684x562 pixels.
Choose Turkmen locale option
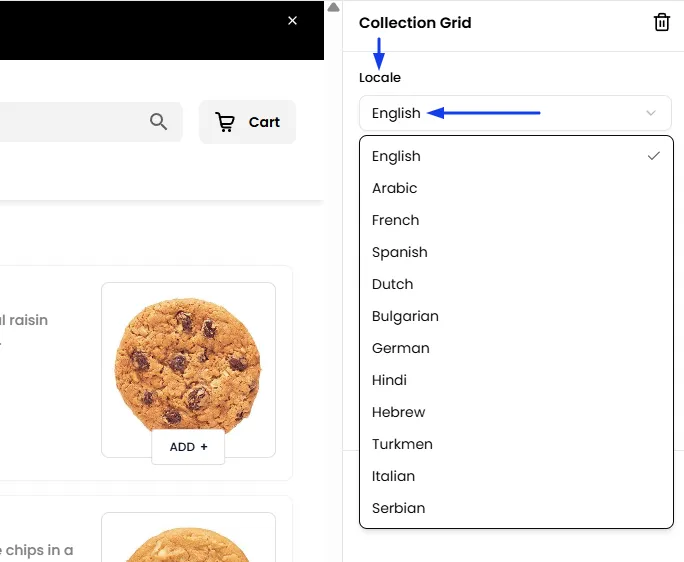click(x=516, y=444)
